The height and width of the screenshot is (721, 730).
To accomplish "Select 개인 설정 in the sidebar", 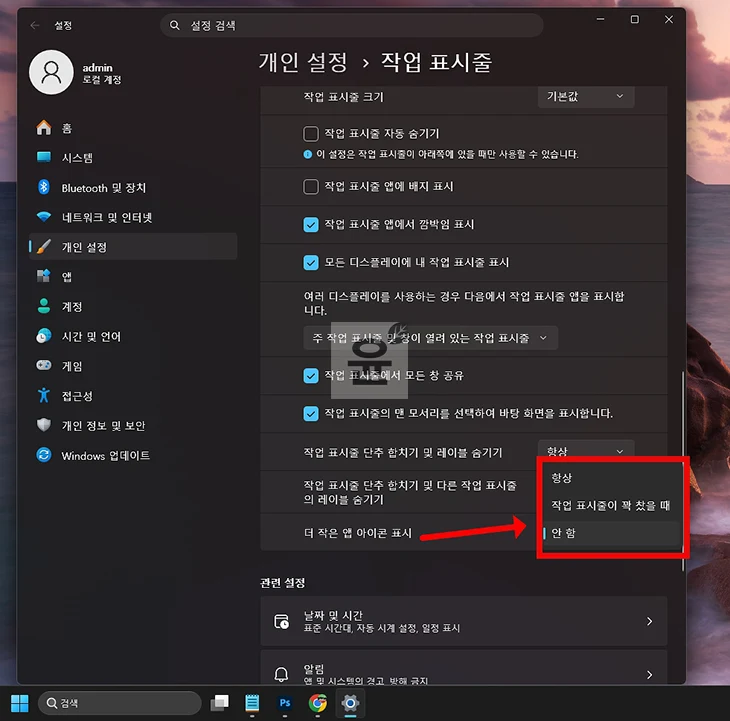I will click(x=133, y=247).
